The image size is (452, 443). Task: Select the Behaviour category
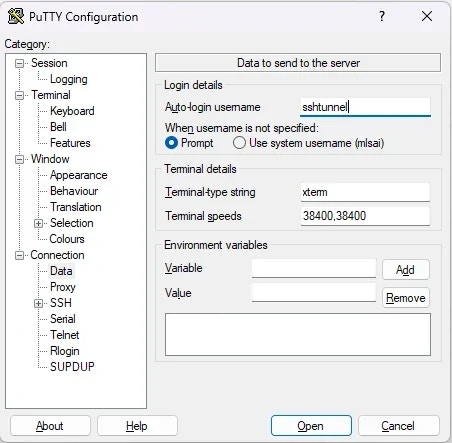point(74,191)
